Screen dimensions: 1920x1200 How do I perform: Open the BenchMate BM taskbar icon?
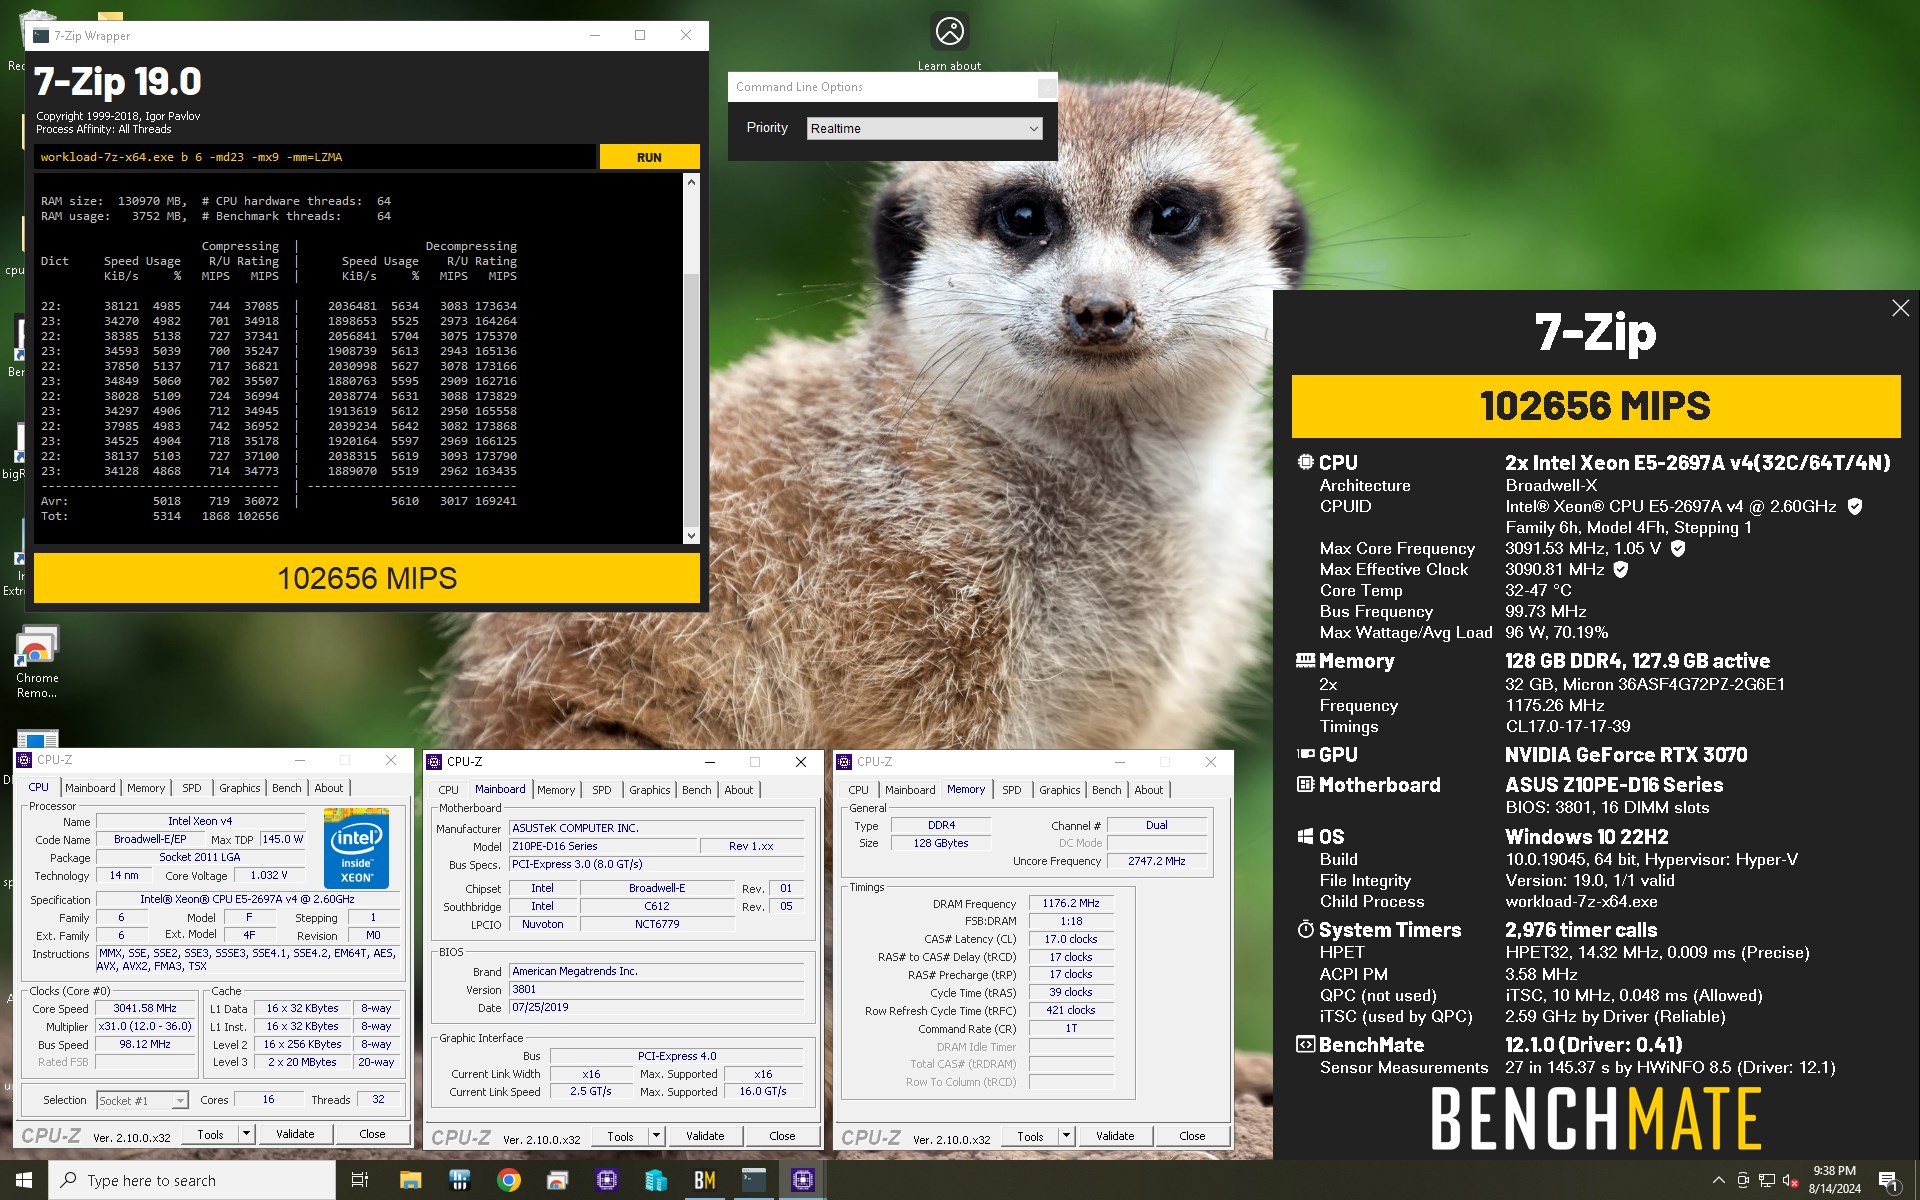705,1180
